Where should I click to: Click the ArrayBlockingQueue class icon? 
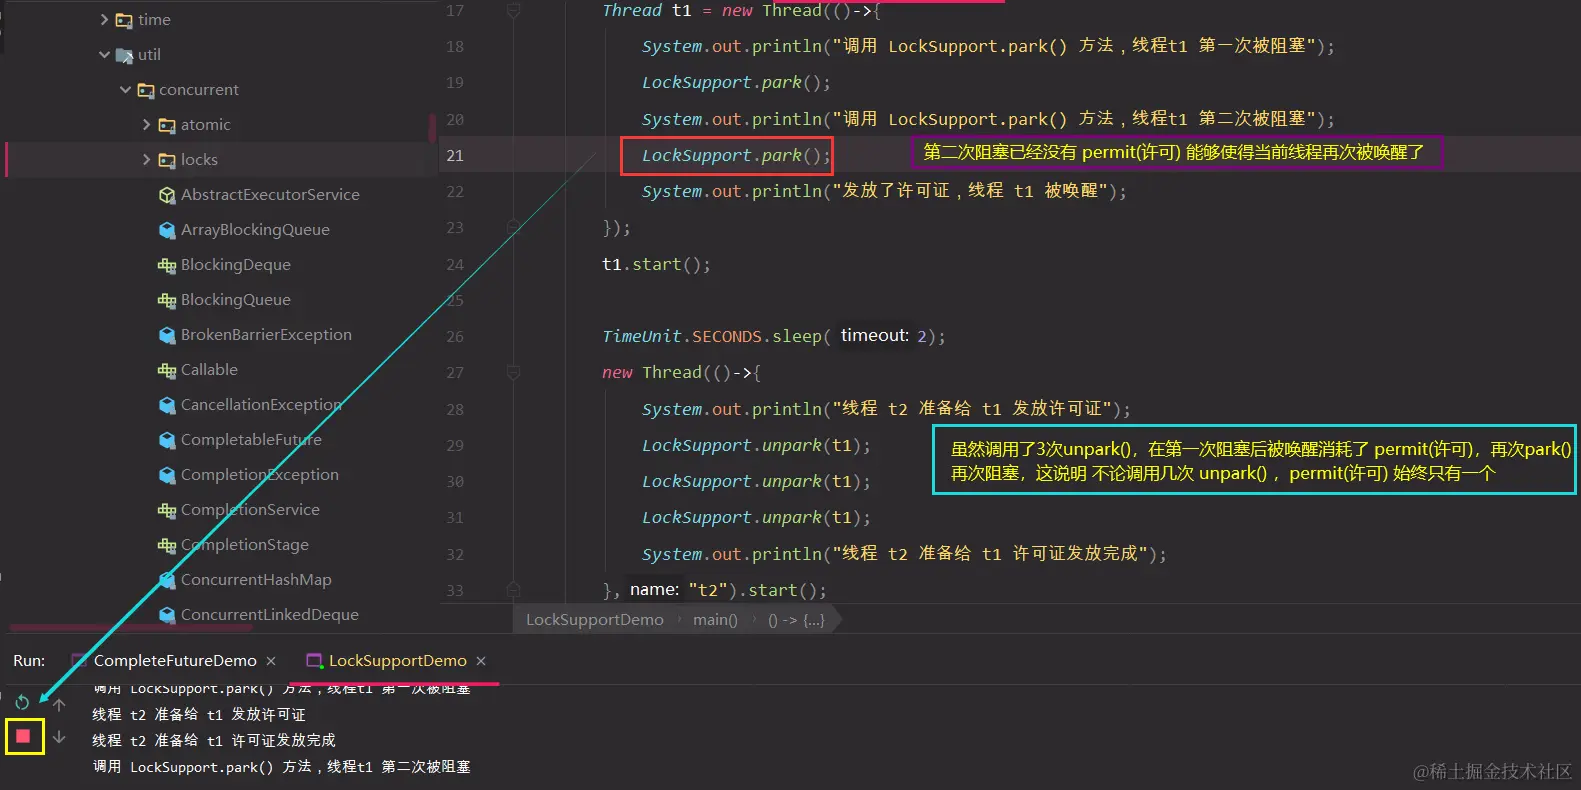(x=167, y=230)
